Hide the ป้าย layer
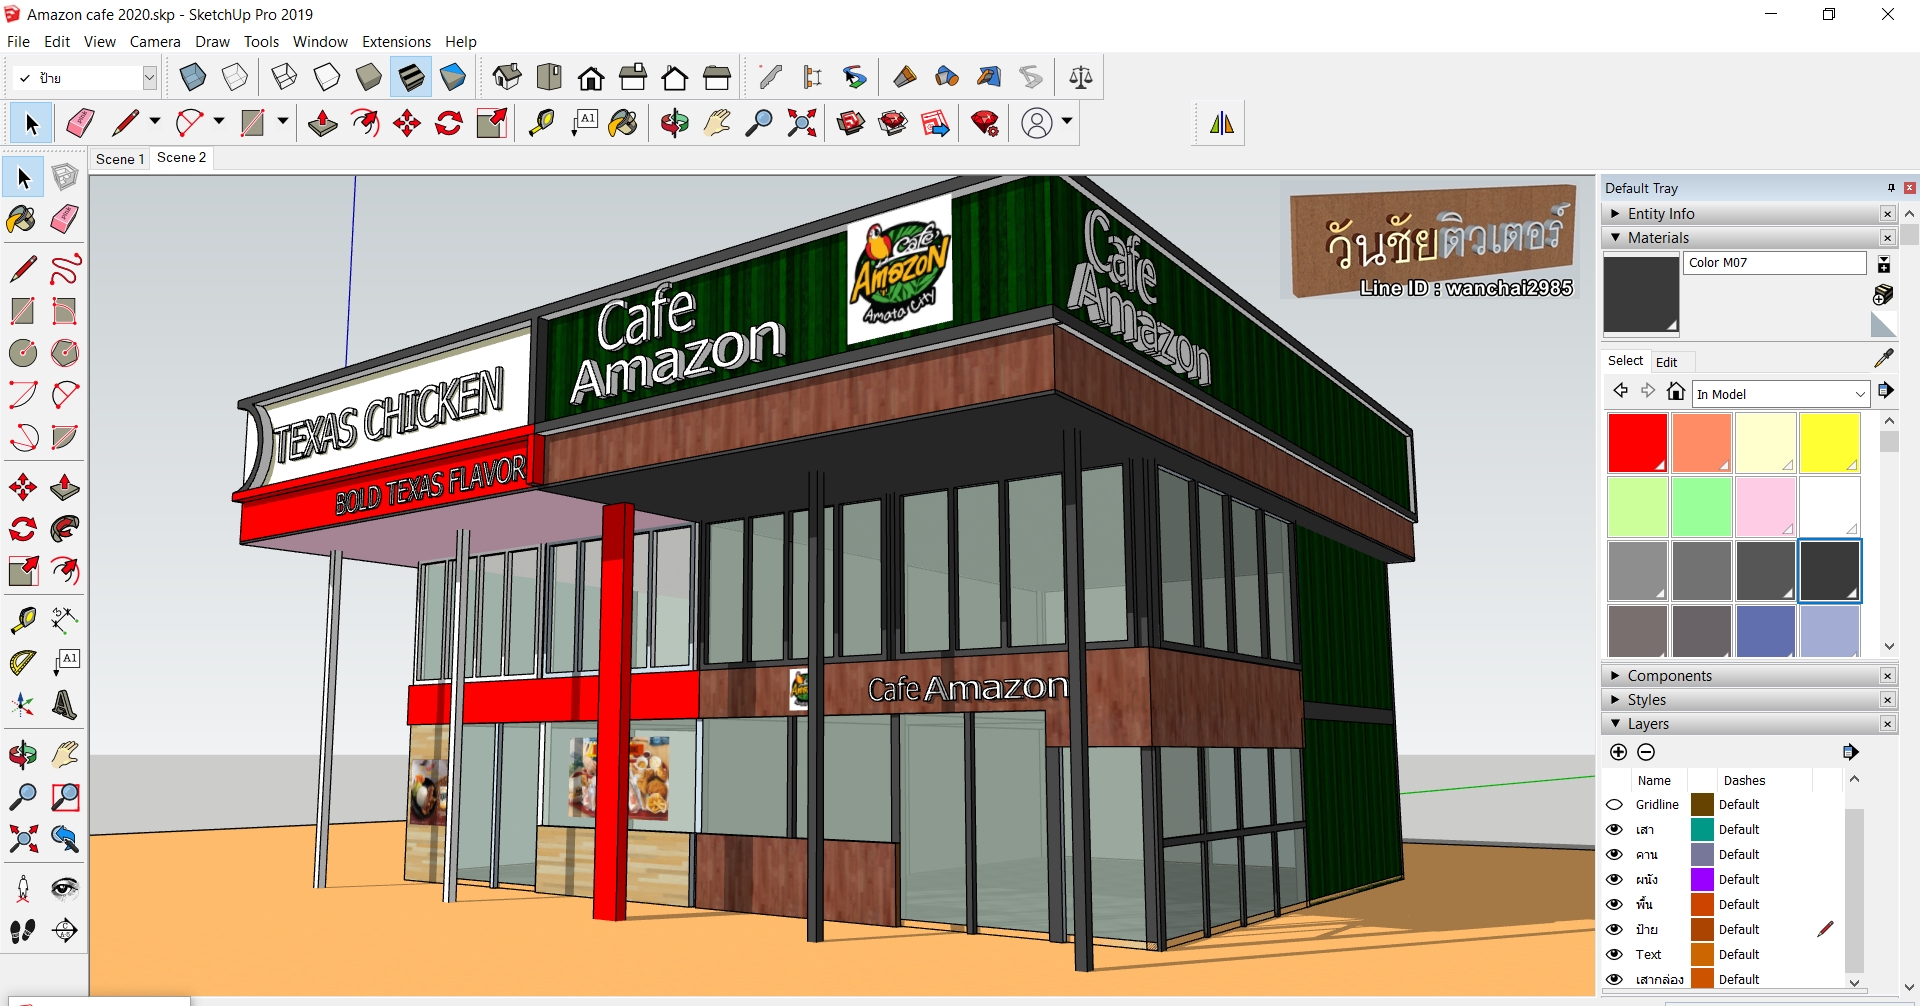1920x1006 pixels. tap(1614, 930)
